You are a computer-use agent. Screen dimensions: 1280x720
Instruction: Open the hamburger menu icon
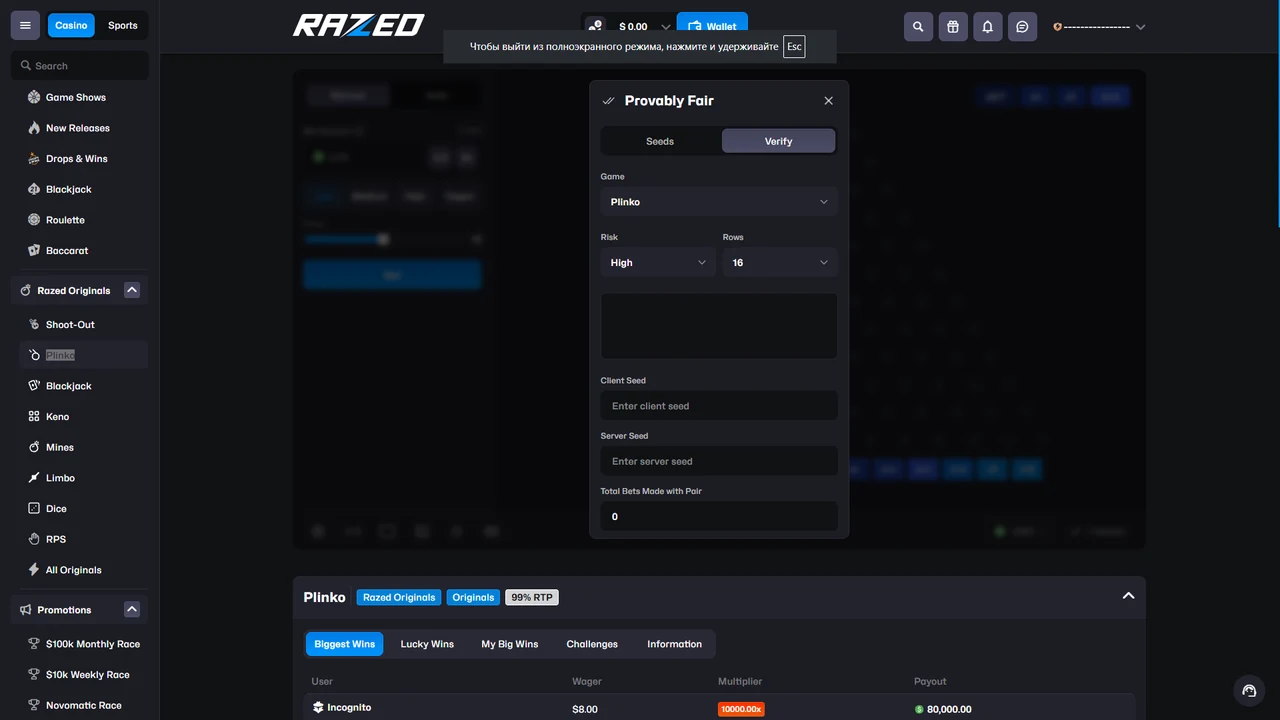pyautogui.click(x=25, y=26)
